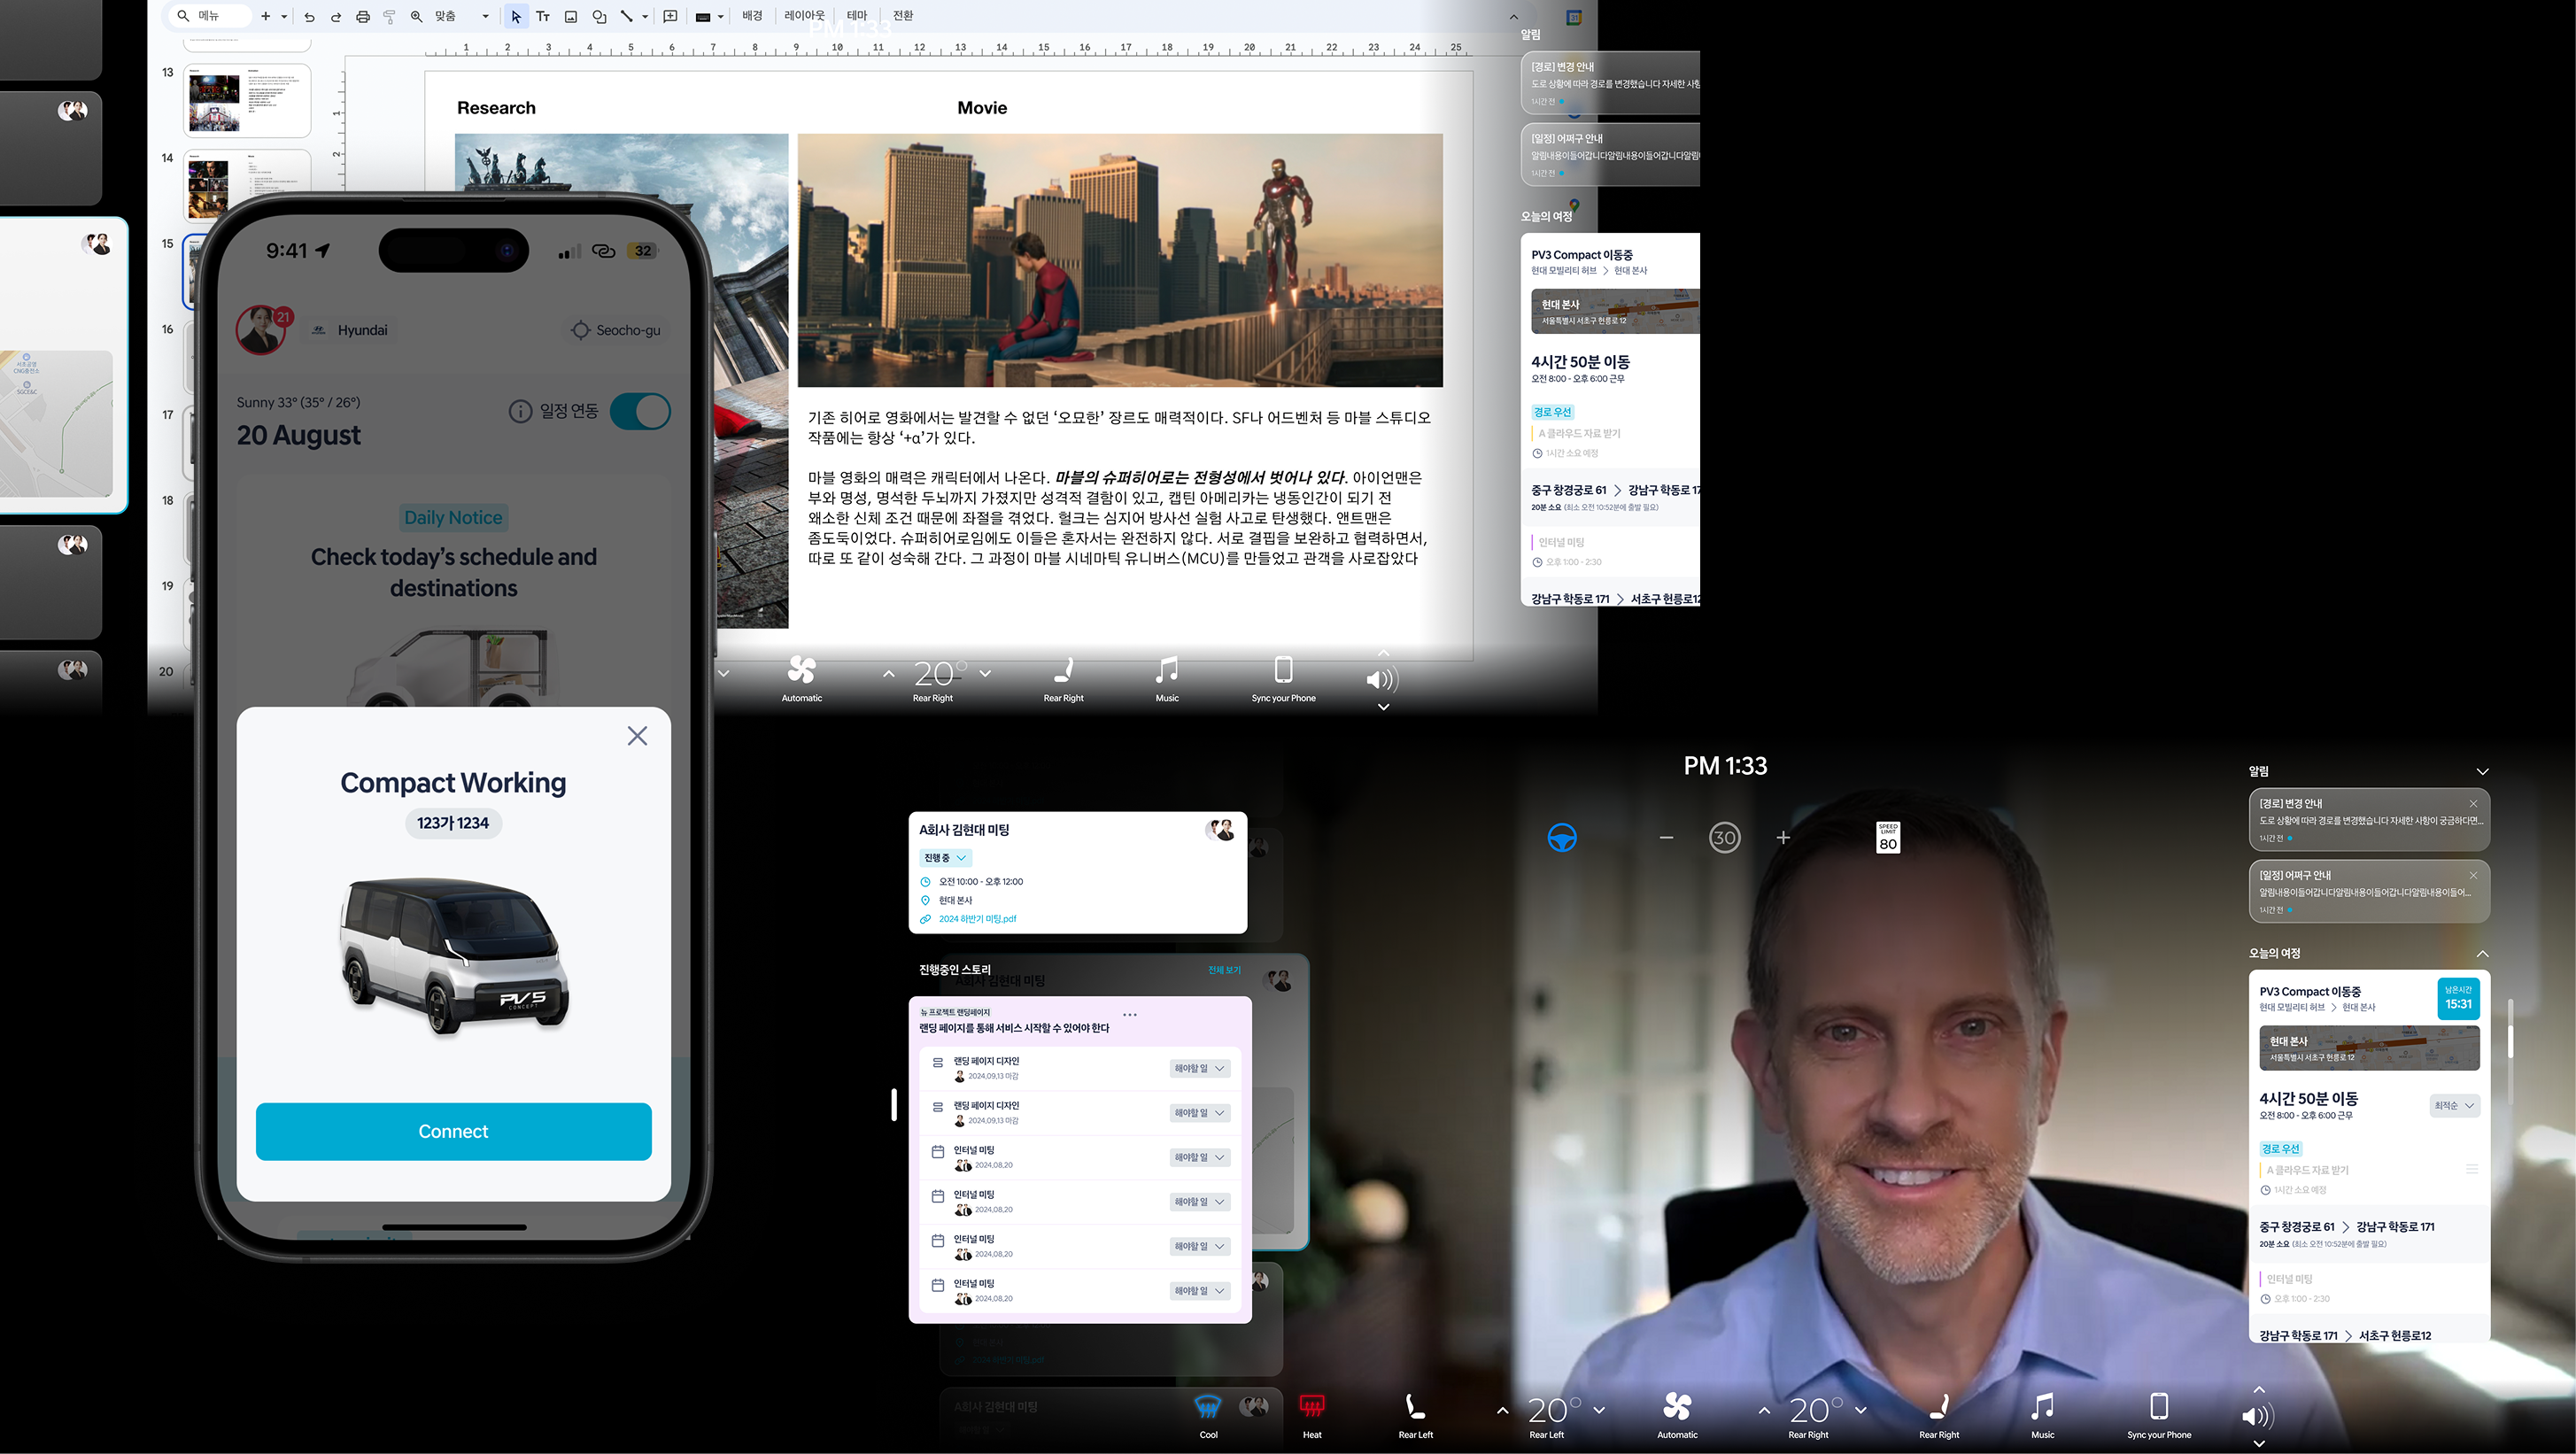Toggle the Heat defrost control
Image resolution: width=2576 pixels, height=1454 pixels.
(x=1312, y=1408)
